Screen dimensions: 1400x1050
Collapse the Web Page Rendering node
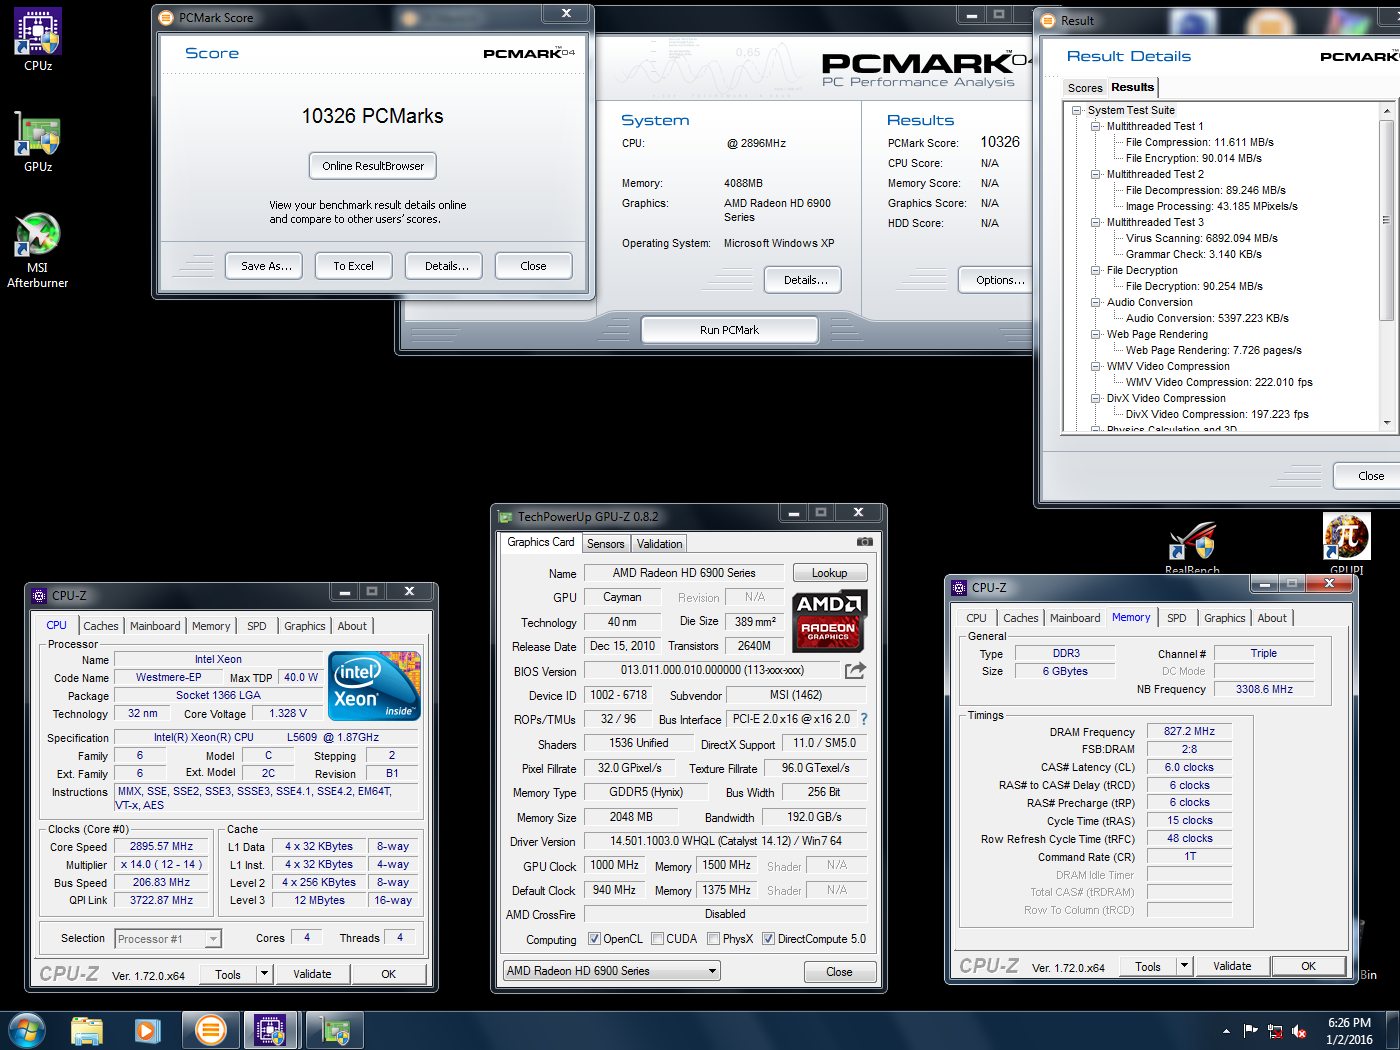coord(1096,335)
